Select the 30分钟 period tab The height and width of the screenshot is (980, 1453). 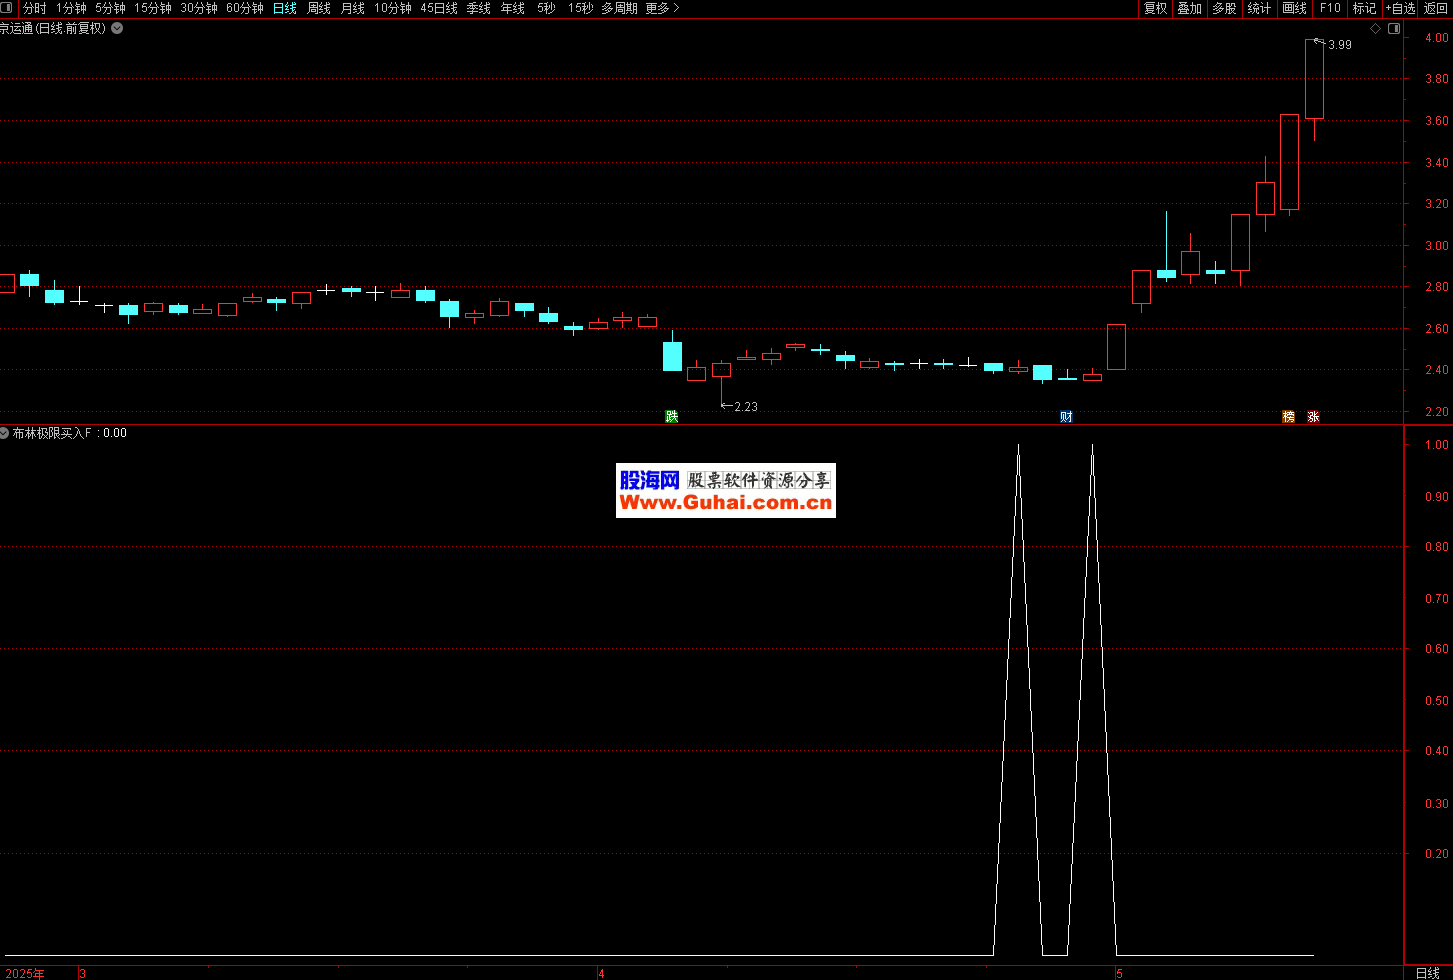[199, 8]
